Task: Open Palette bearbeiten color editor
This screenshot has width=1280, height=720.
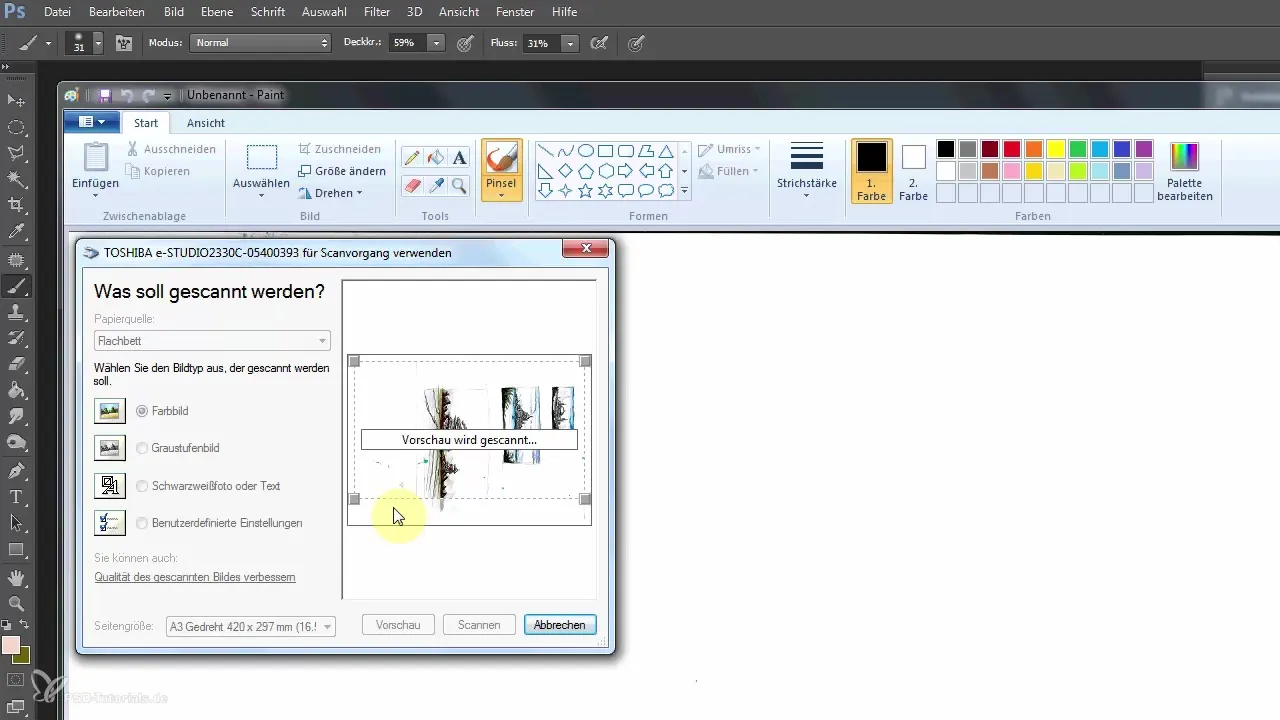Action: [x=1184, y=172]
